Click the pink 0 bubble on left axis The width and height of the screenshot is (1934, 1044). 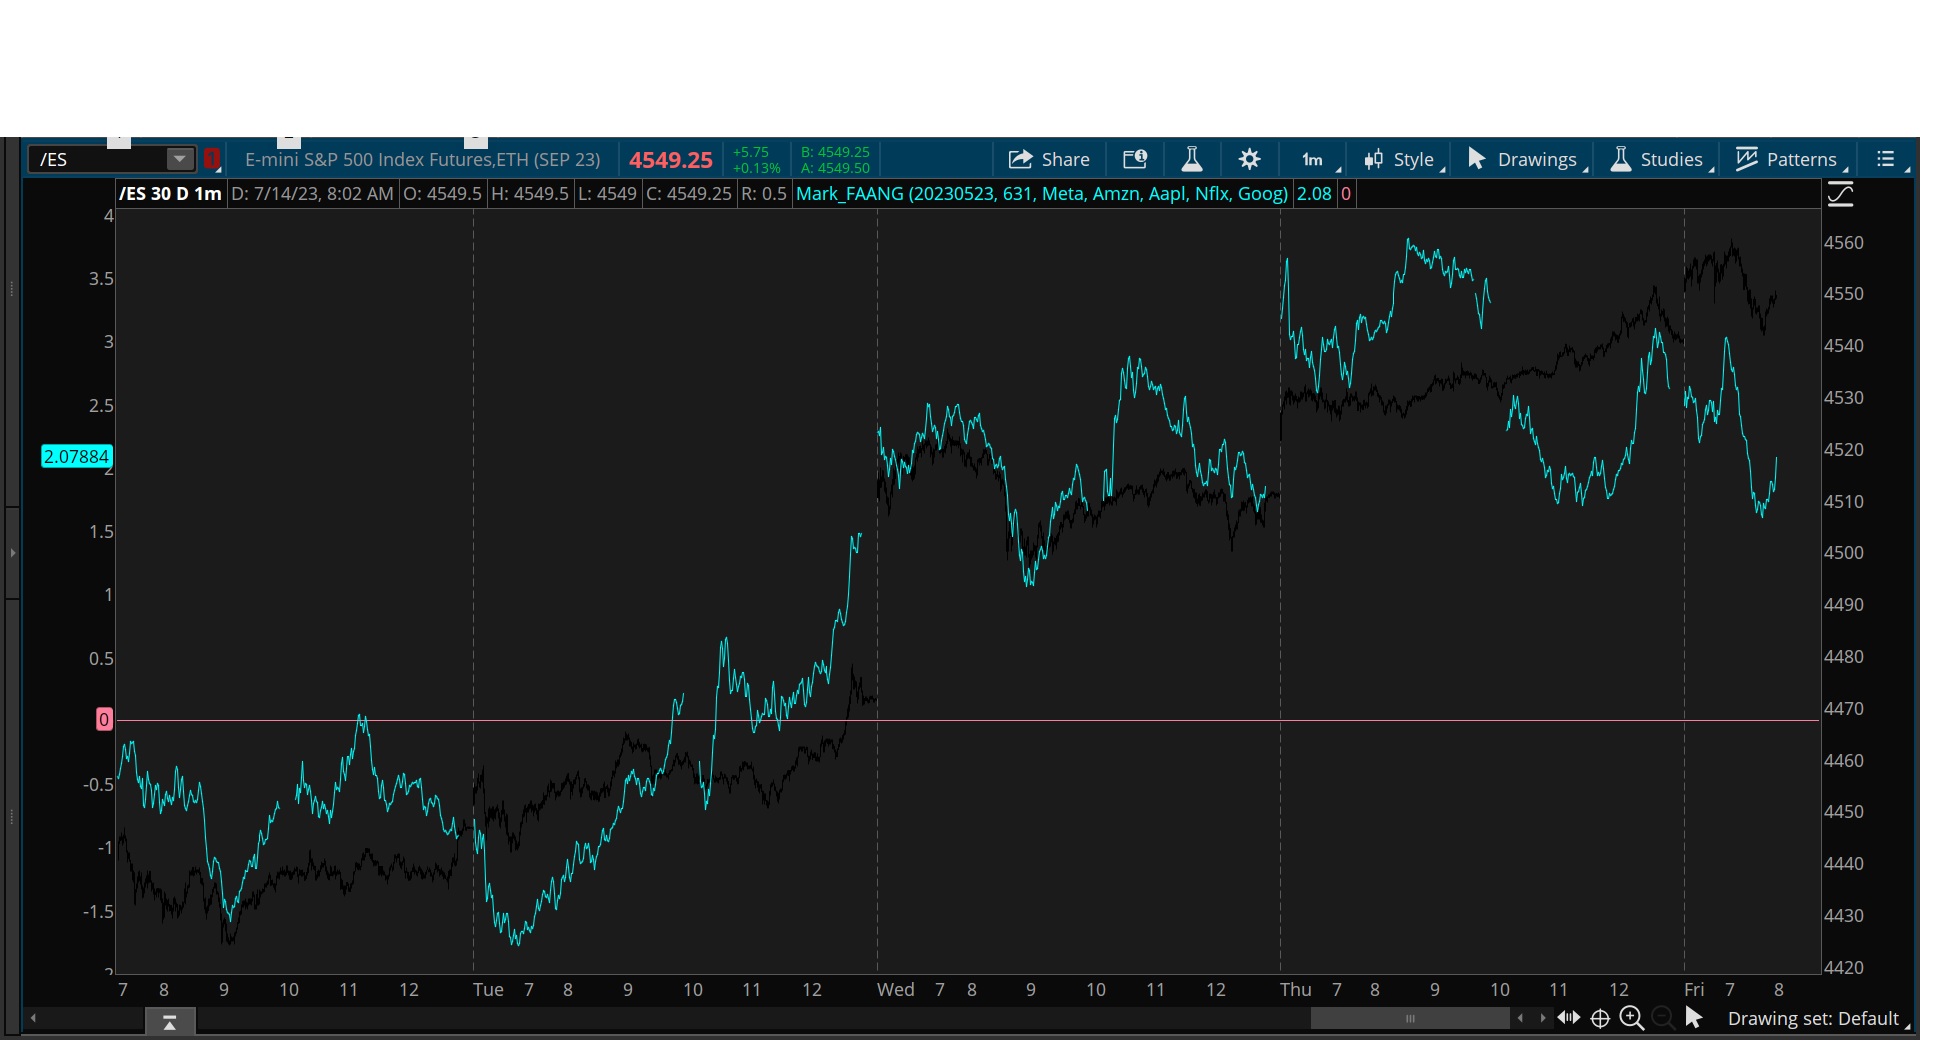(104, 719)
